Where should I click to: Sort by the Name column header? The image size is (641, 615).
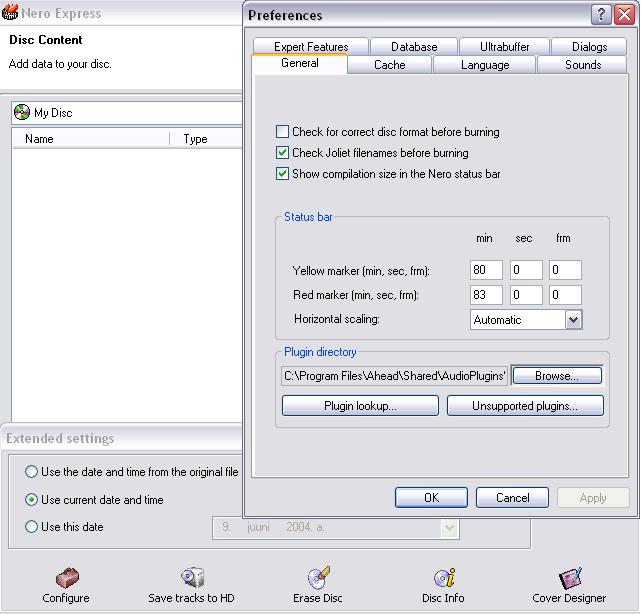91,139
